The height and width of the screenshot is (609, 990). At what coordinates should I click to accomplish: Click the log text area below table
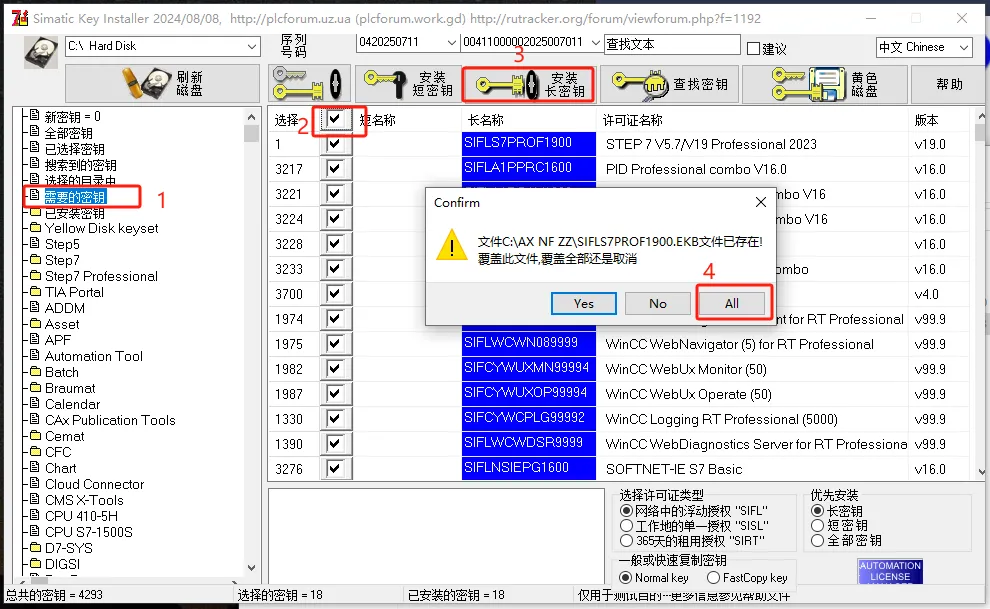click(436, 535)
